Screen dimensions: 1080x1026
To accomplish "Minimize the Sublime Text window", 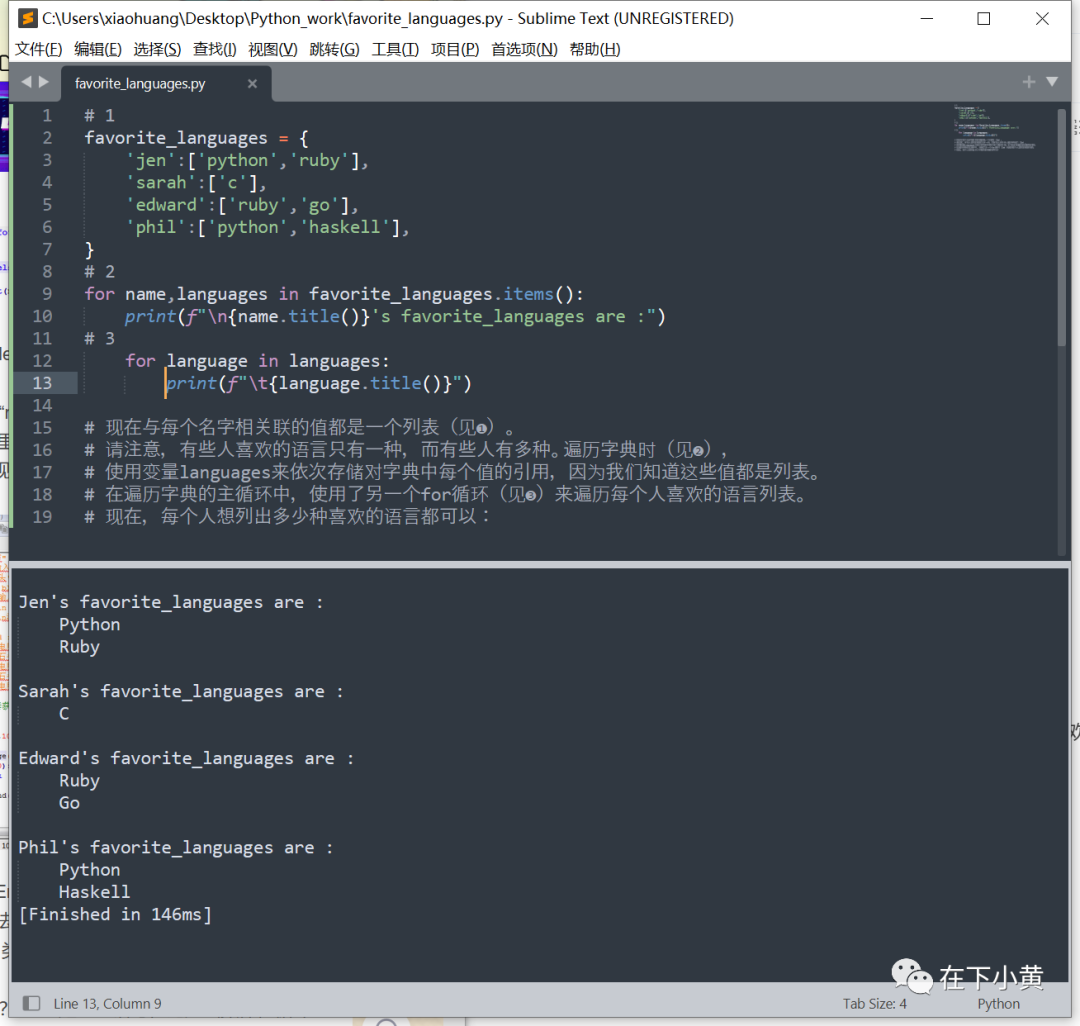I will pyautogui.click(x=926, y=19).
